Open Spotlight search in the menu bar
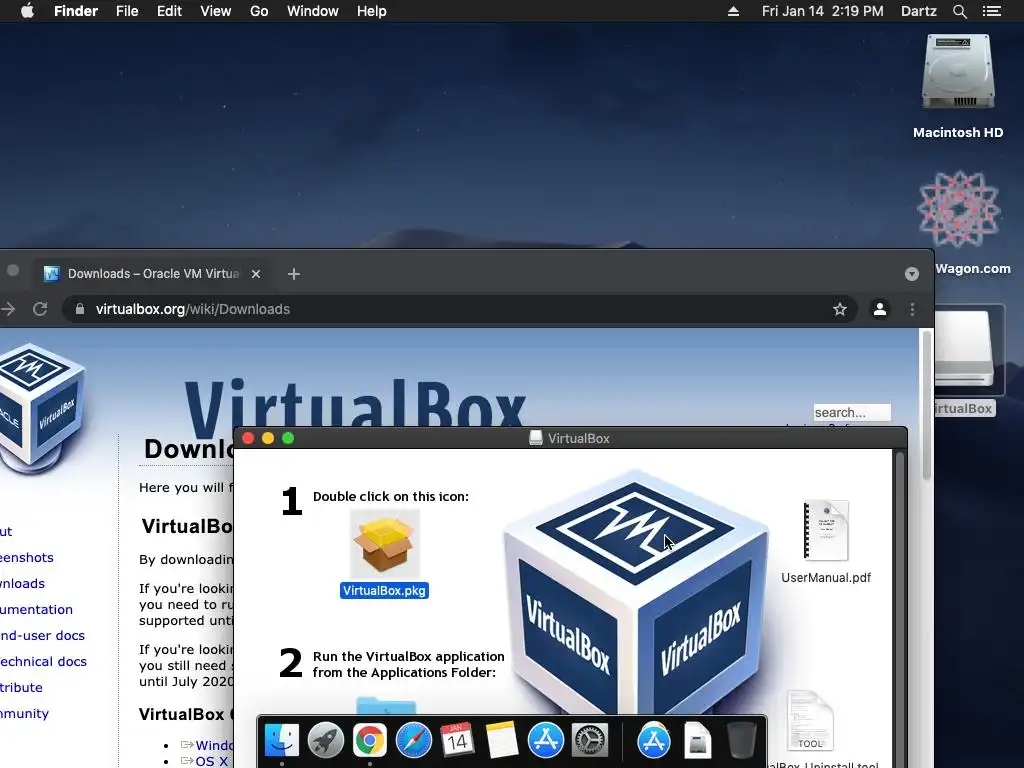 (x=959, y=11)
